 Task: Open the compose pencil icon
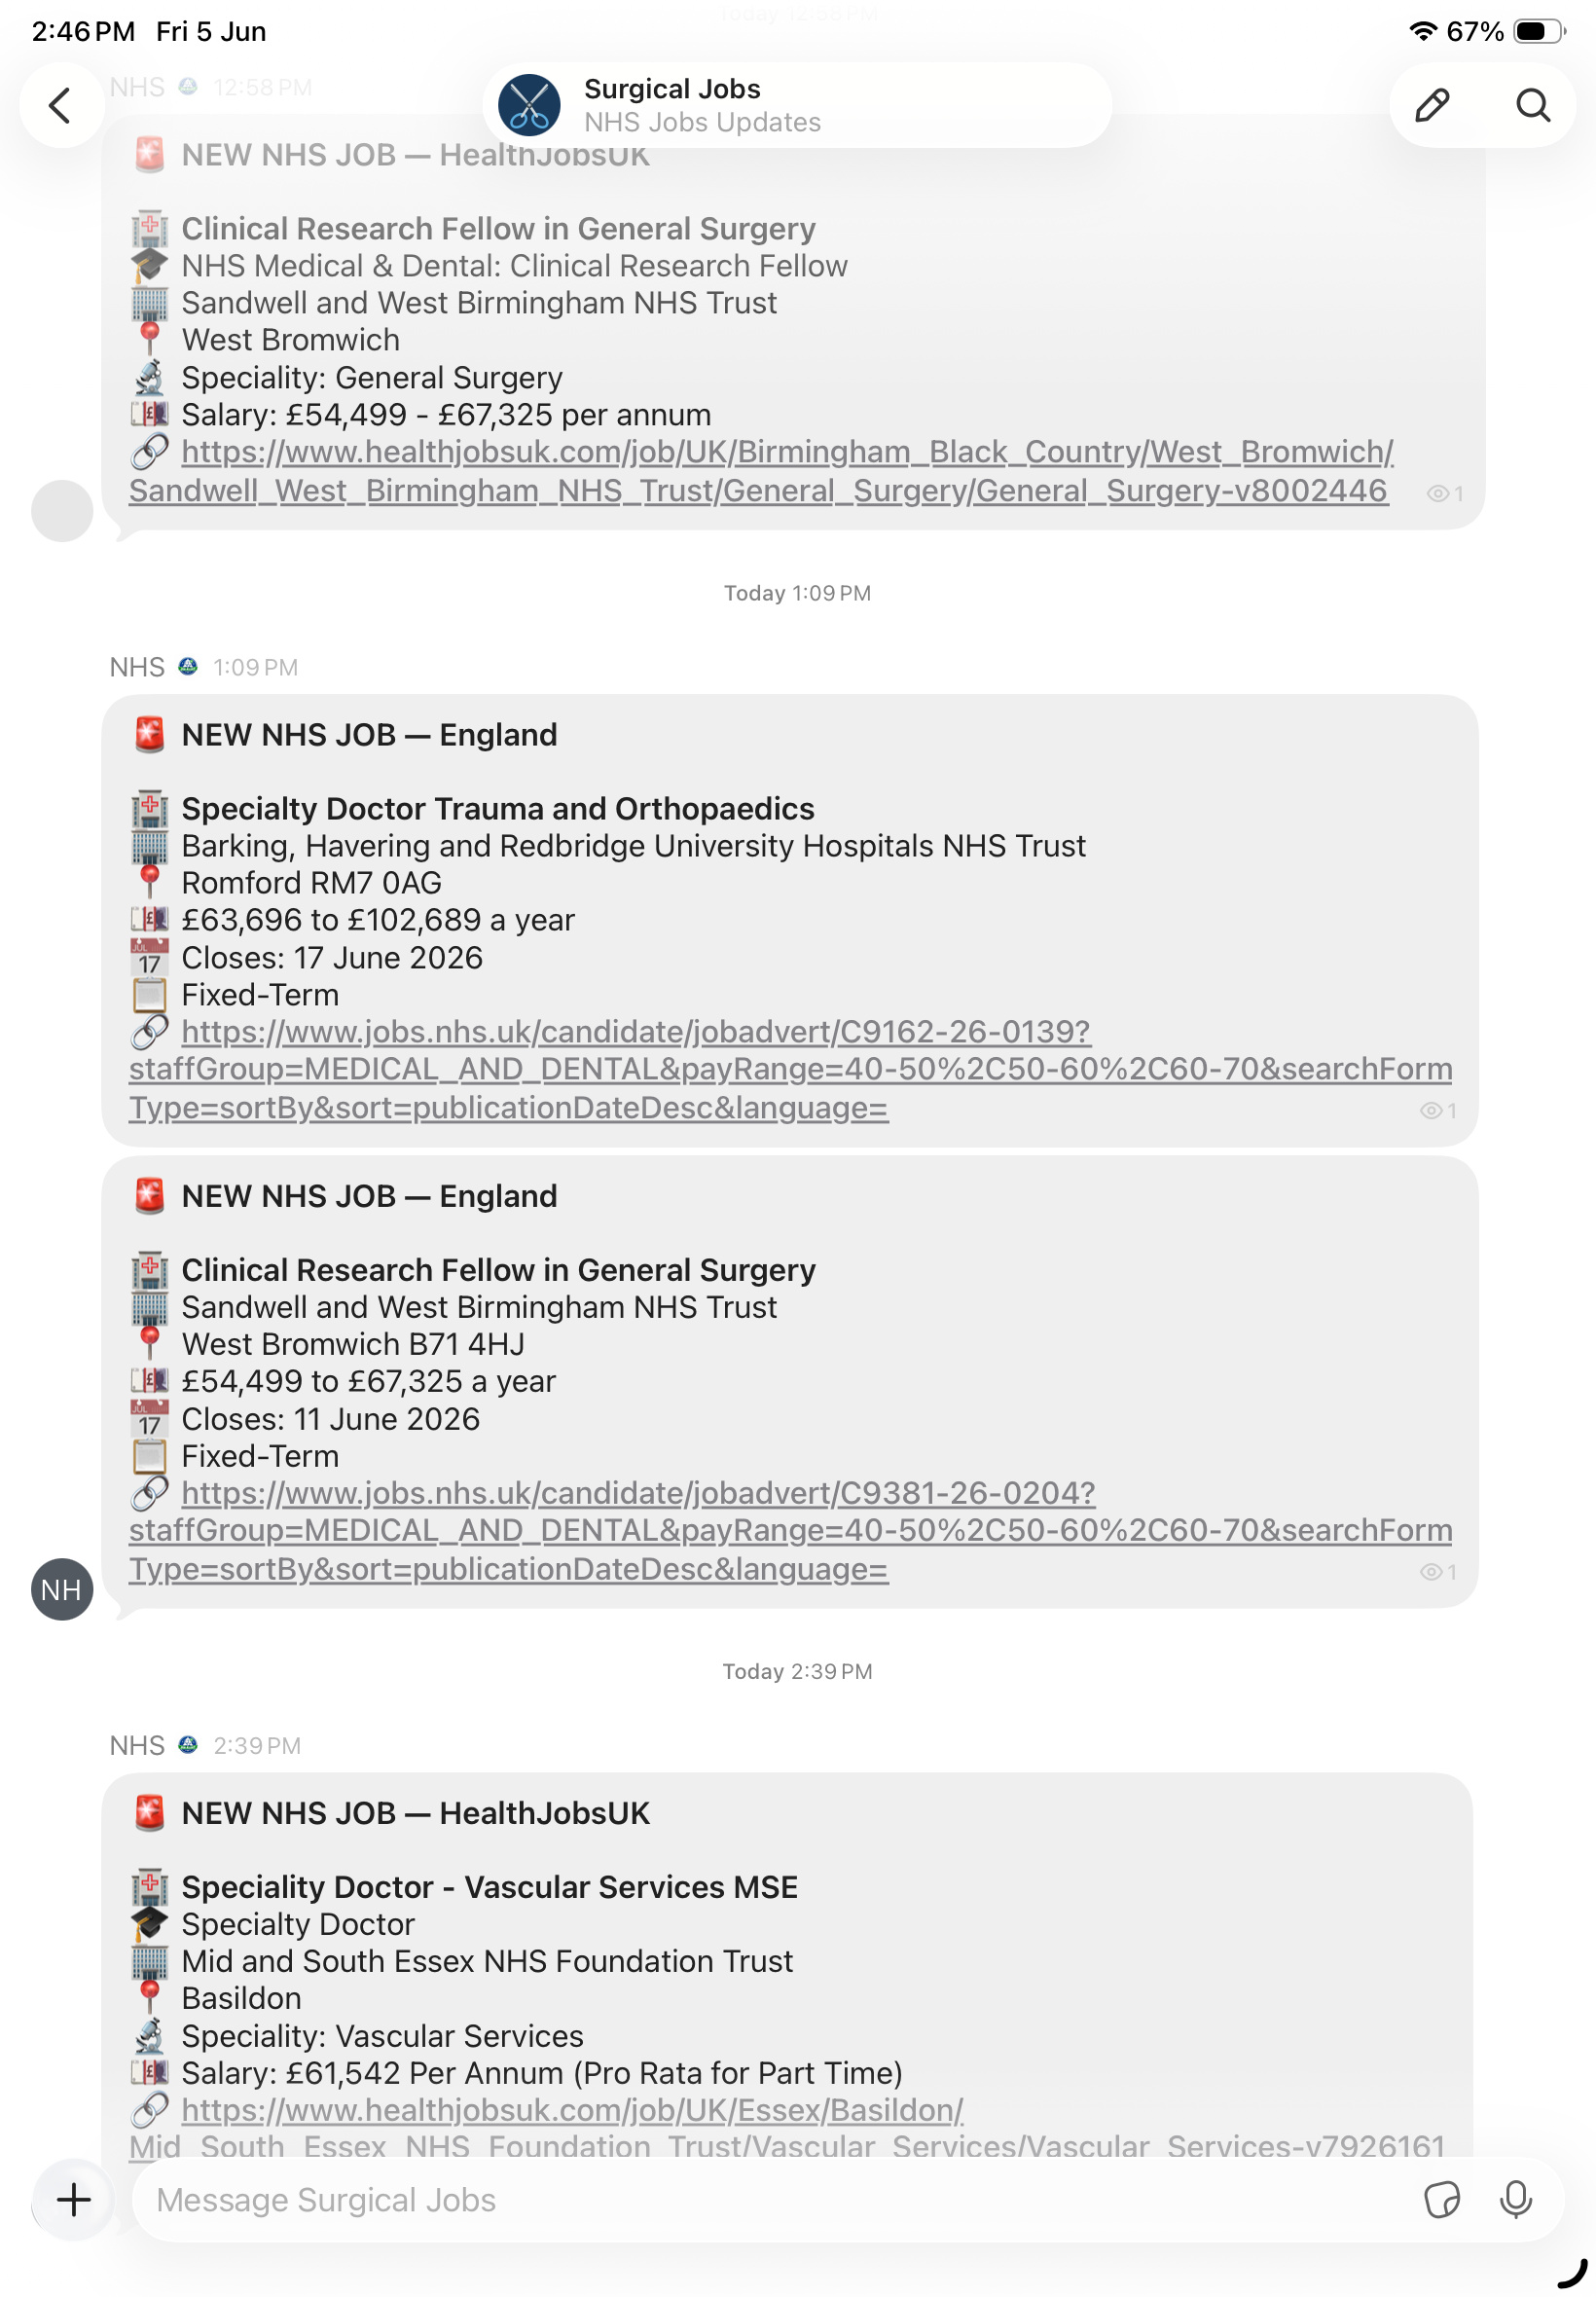click(1432, 105)
